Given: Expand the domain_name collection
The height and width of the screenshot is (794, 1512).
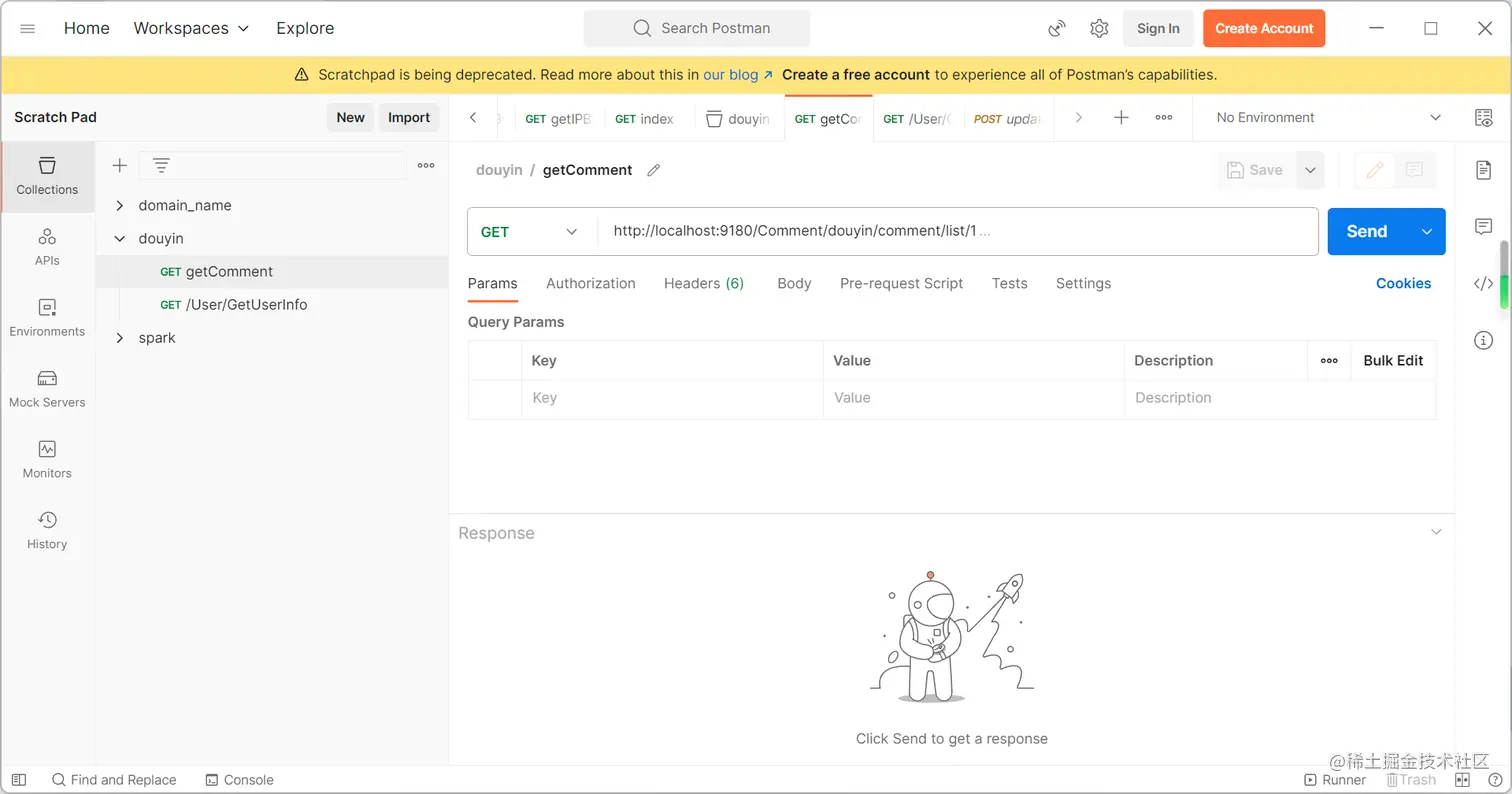Looking at the screenshot, I should pos(120,205).
